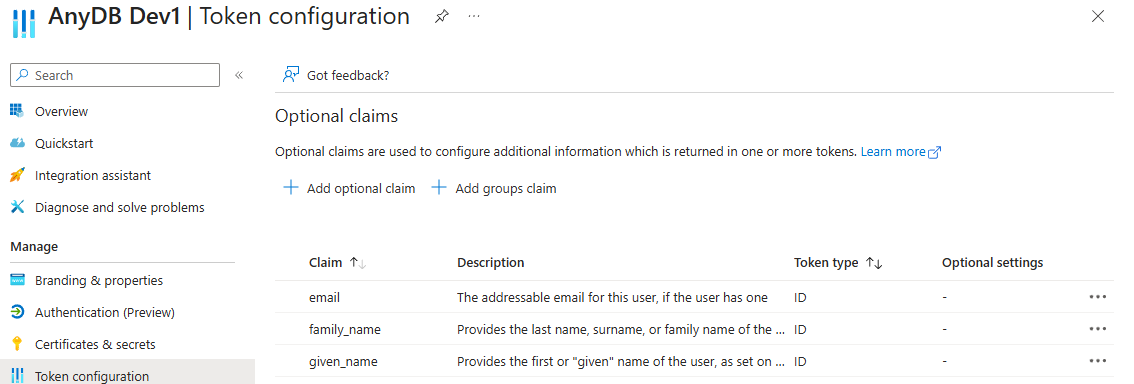Close the Token configuration blade
1134x384 pixels.
pos(1097,17)
